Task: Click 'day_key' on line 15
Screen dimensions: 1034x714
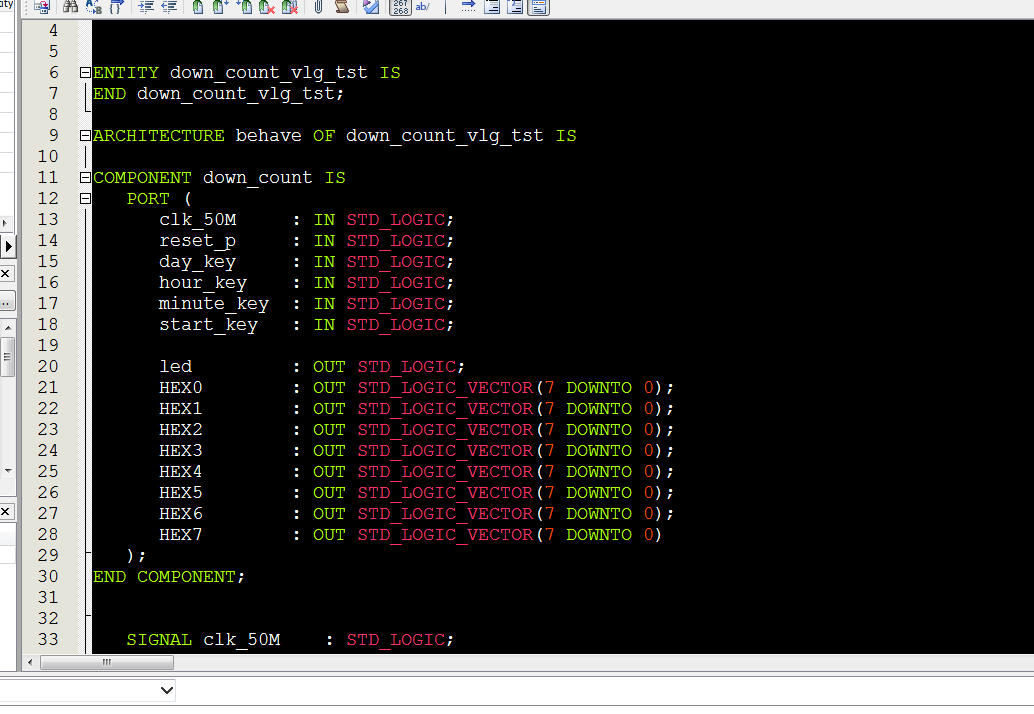Action: click(x=197, y=262)
